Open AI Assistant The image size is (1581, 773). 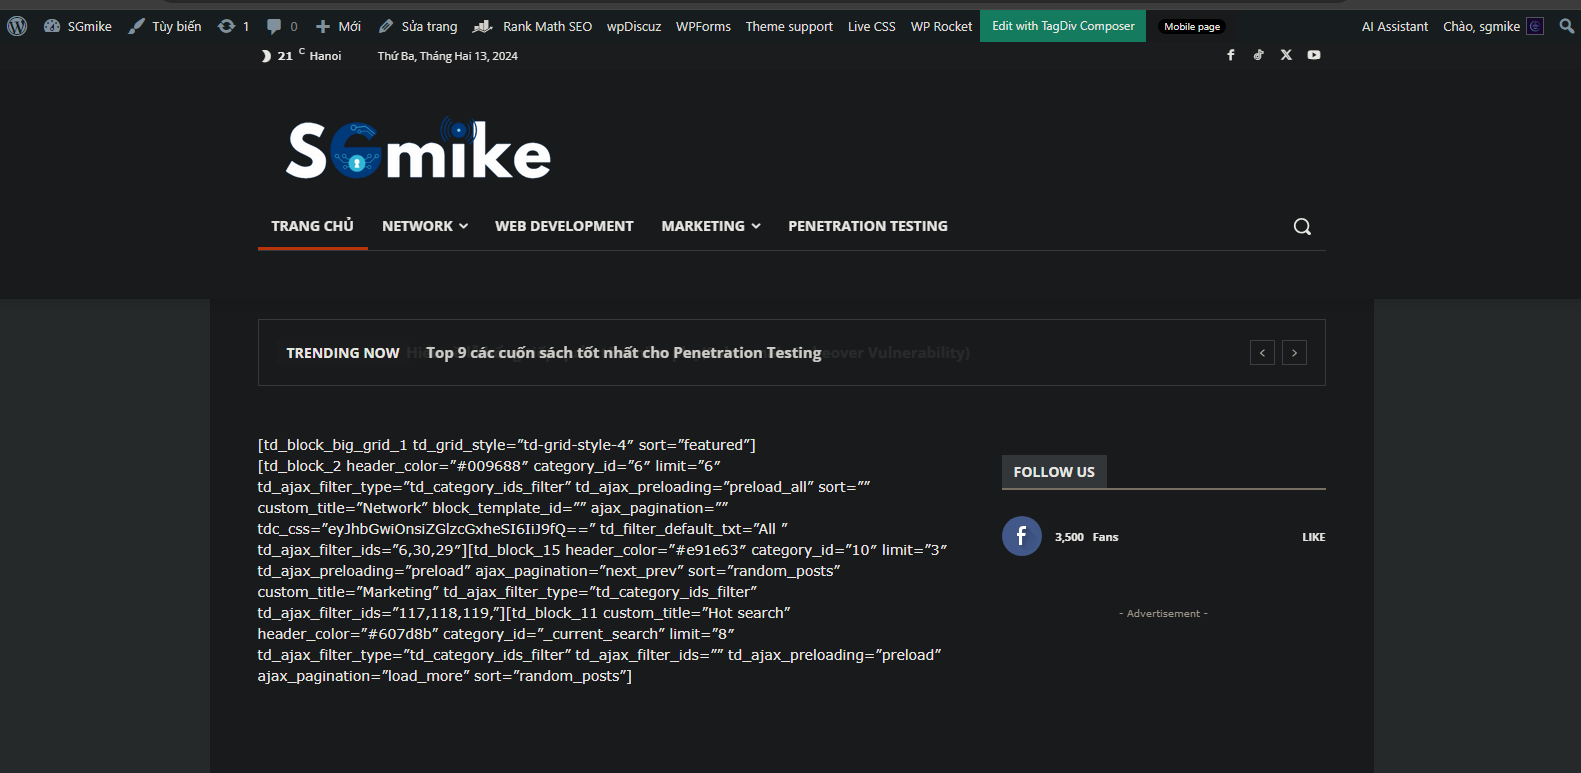pyautogui.click(x=1395, y=26)
